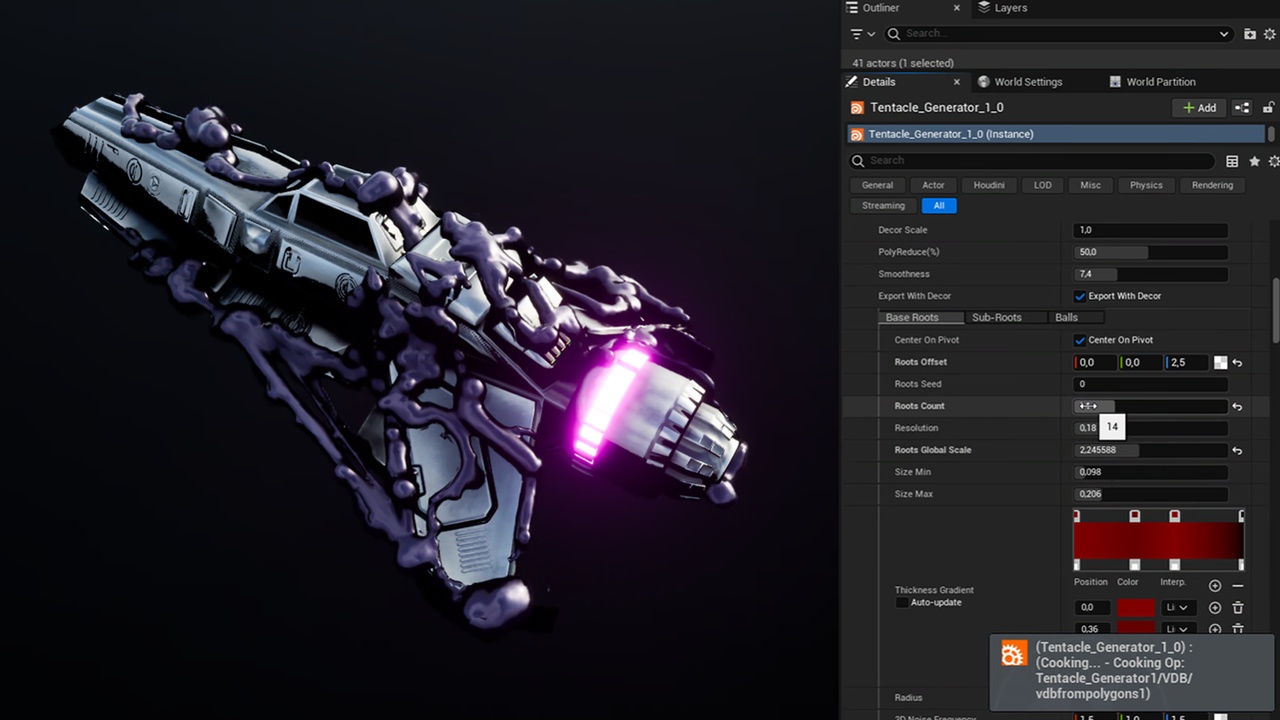Open the Outliner search history dropdown arrow
The height and width of the screenshot is (720, 1280).
(x=1224, y=34)
